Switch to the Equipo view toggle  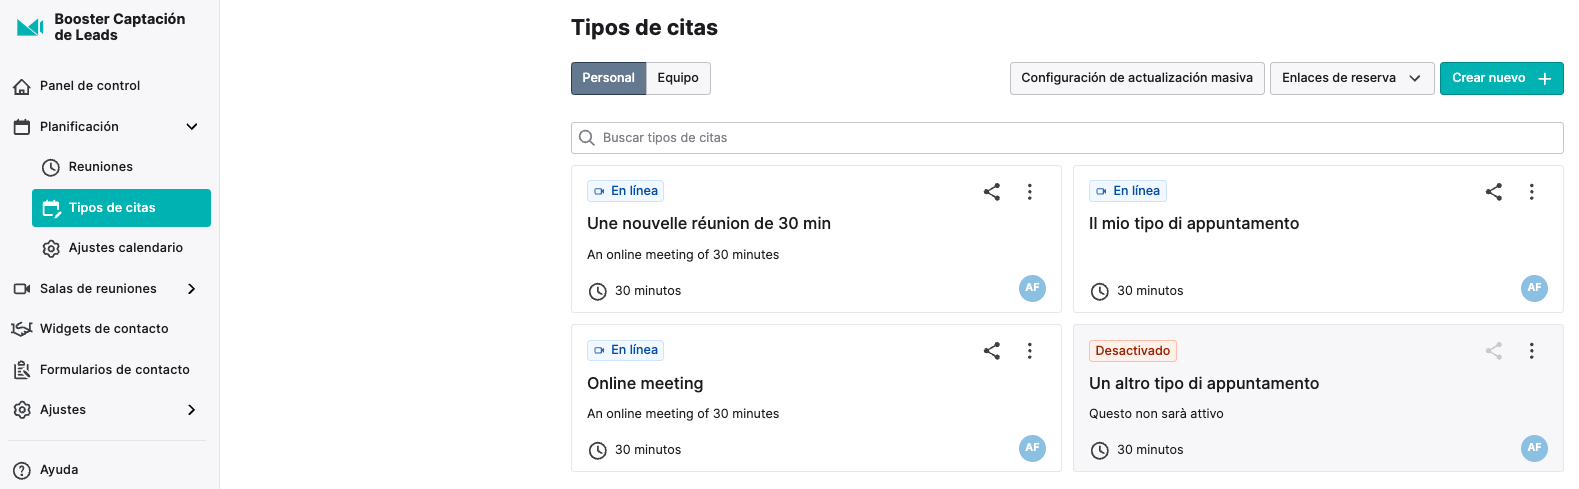(678, 78)
